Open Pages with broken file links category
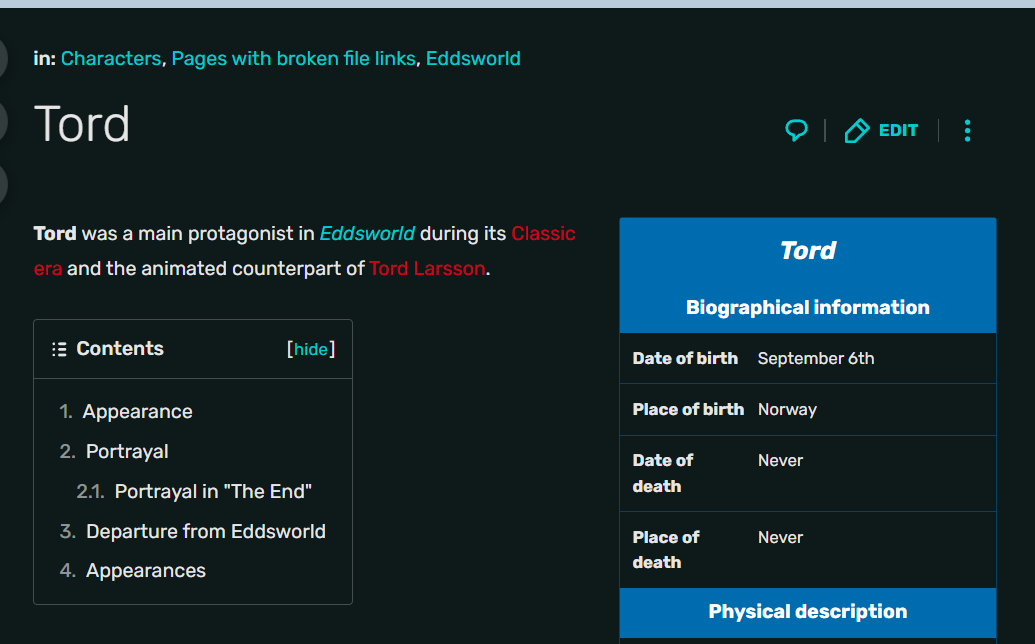This screenshot has height=644, width=1035. click(x=293, y=59)
